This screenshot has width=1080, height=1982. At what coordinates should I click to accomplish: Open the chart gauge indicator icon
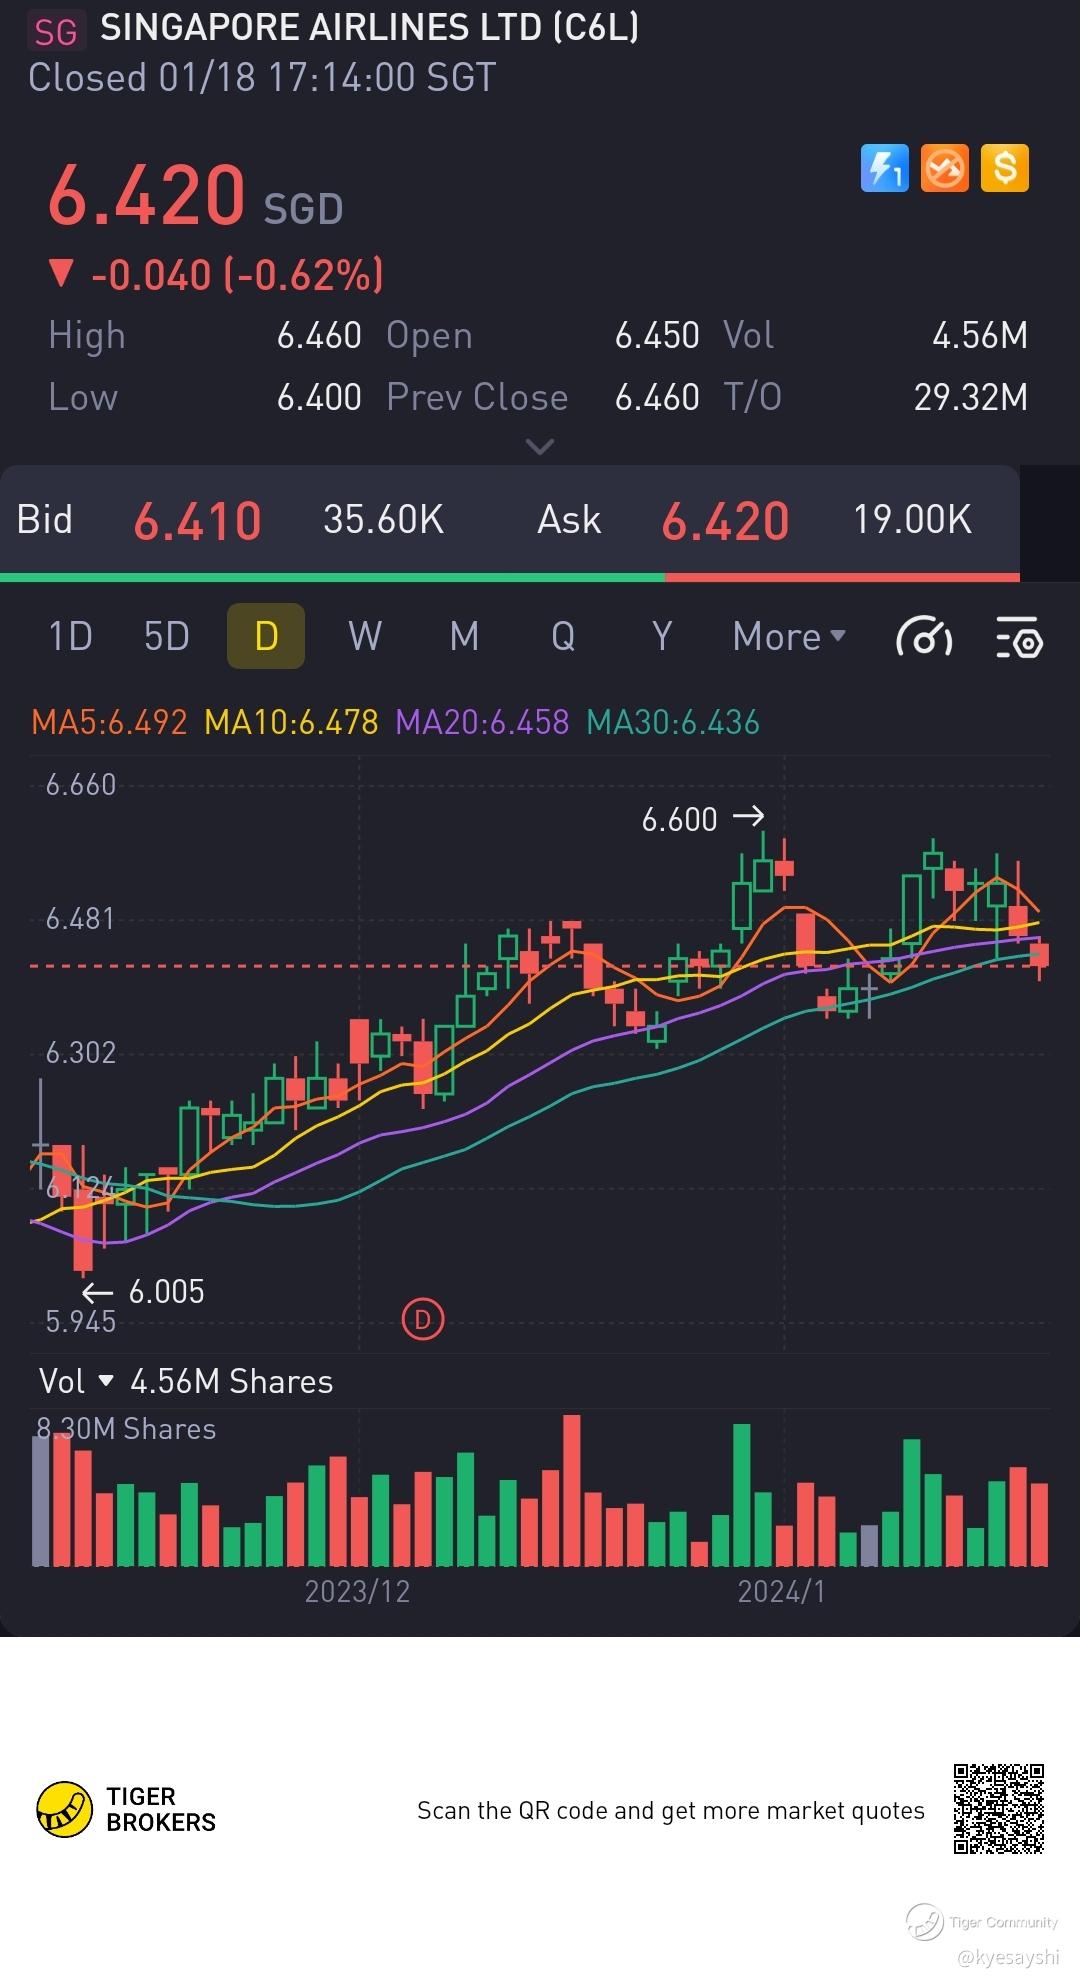click(x=924, y=637)
